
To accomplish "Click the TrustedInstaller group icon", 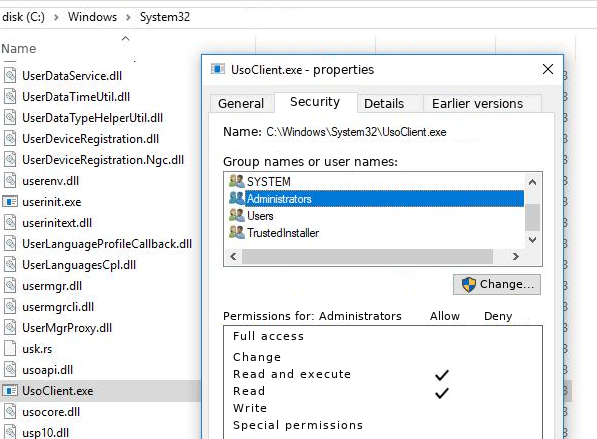I will [237, 232].
